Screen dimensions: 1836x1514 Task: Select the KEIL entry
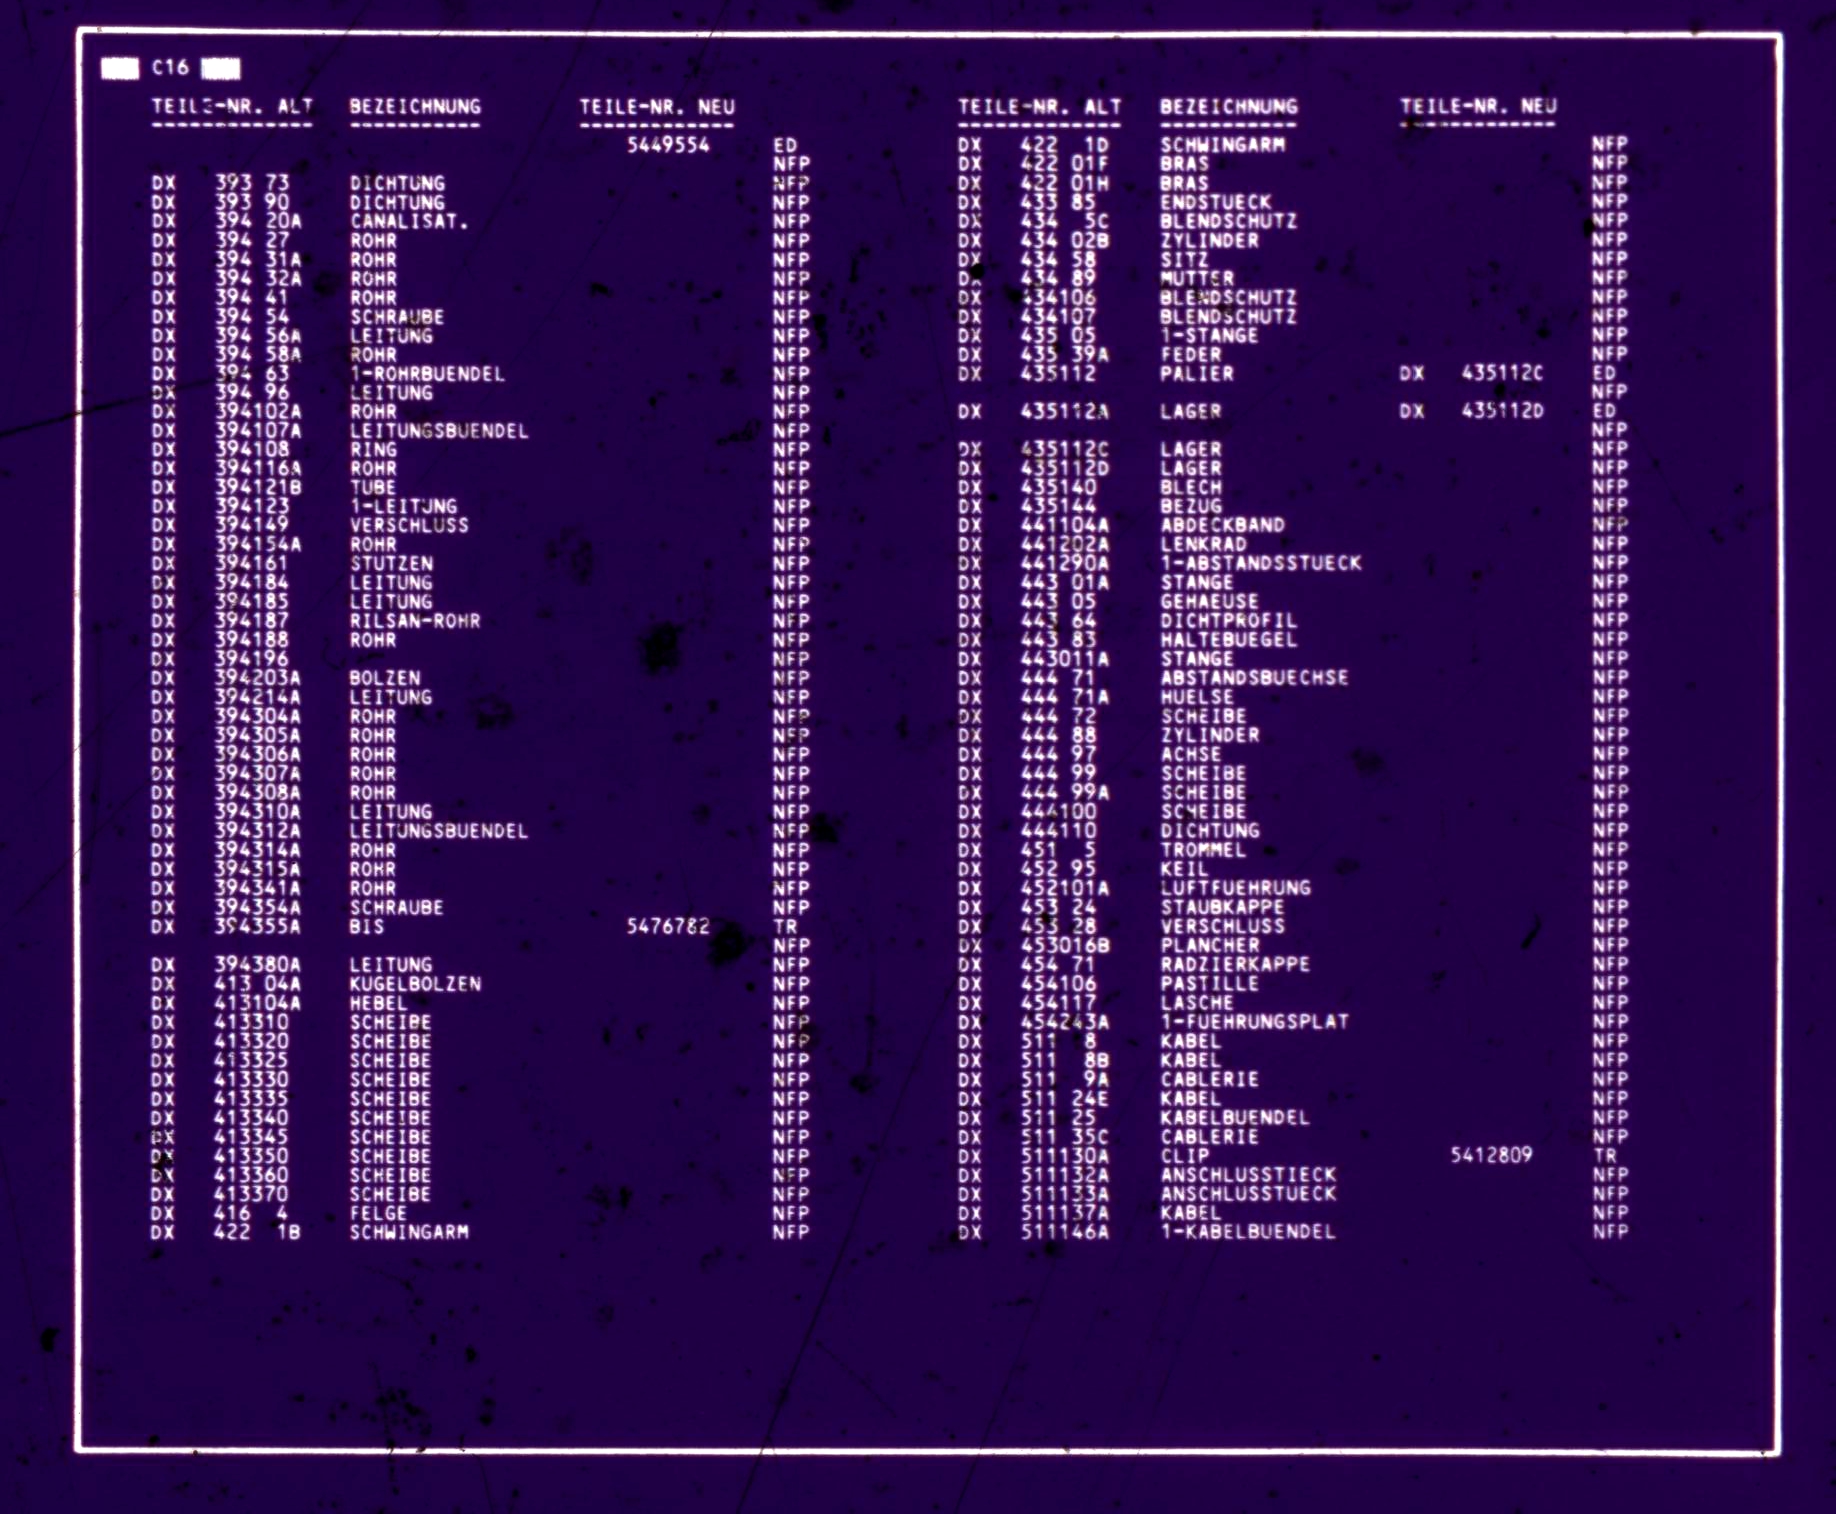pos(1184,869)
